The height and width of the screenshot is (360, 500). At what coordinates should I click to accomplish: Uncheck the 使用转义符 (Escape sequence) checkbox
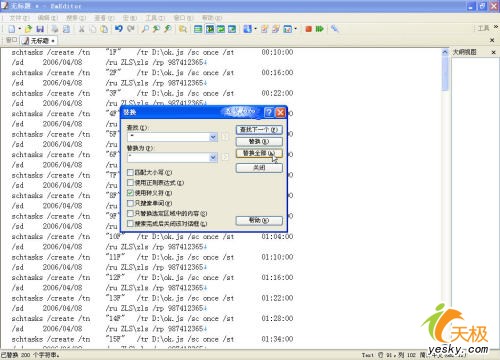(130, 193)
